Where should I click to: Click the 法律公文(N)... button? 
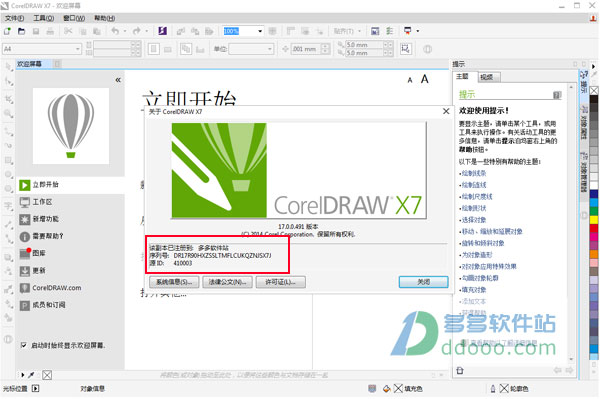pyautogui.click(x=227, y=282)
